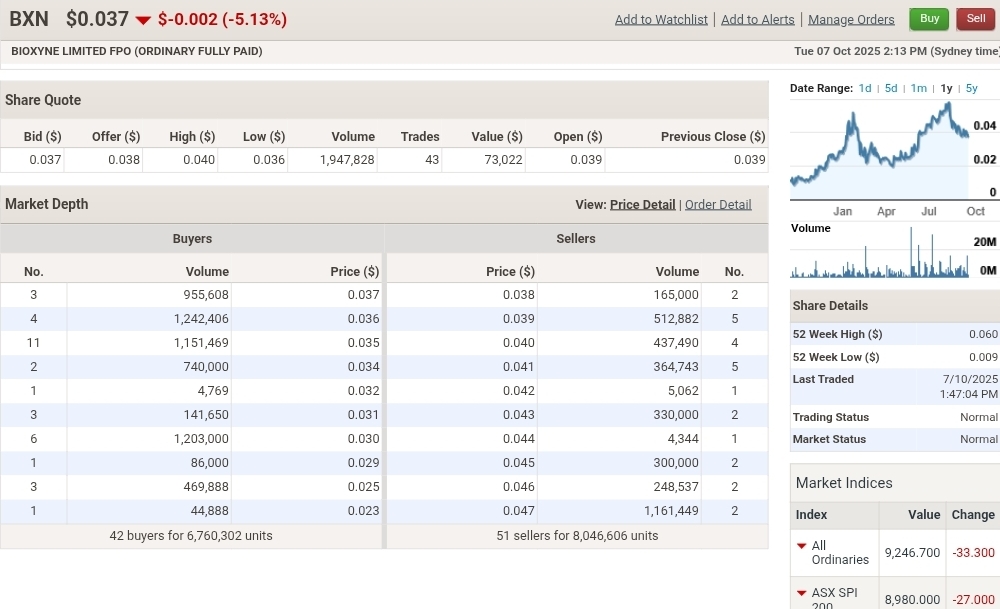This screenshot has width=1000, height=609.
Task: Open the Add to Watchlist link
Action: point(661,20)
